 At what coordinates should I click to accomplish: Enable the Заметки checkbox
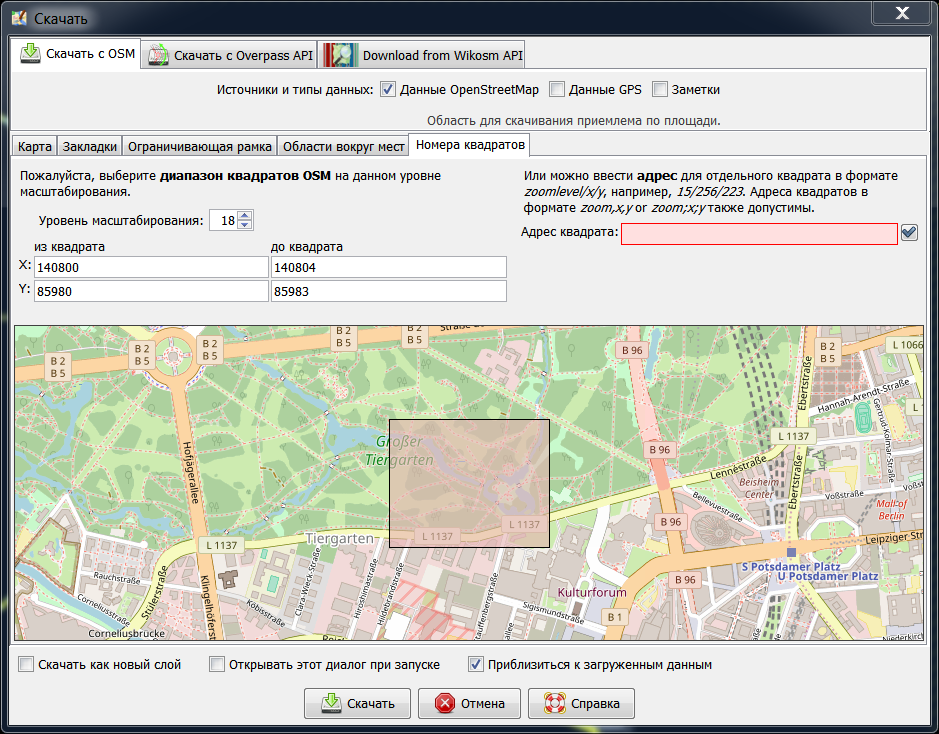tap(660, 89)
